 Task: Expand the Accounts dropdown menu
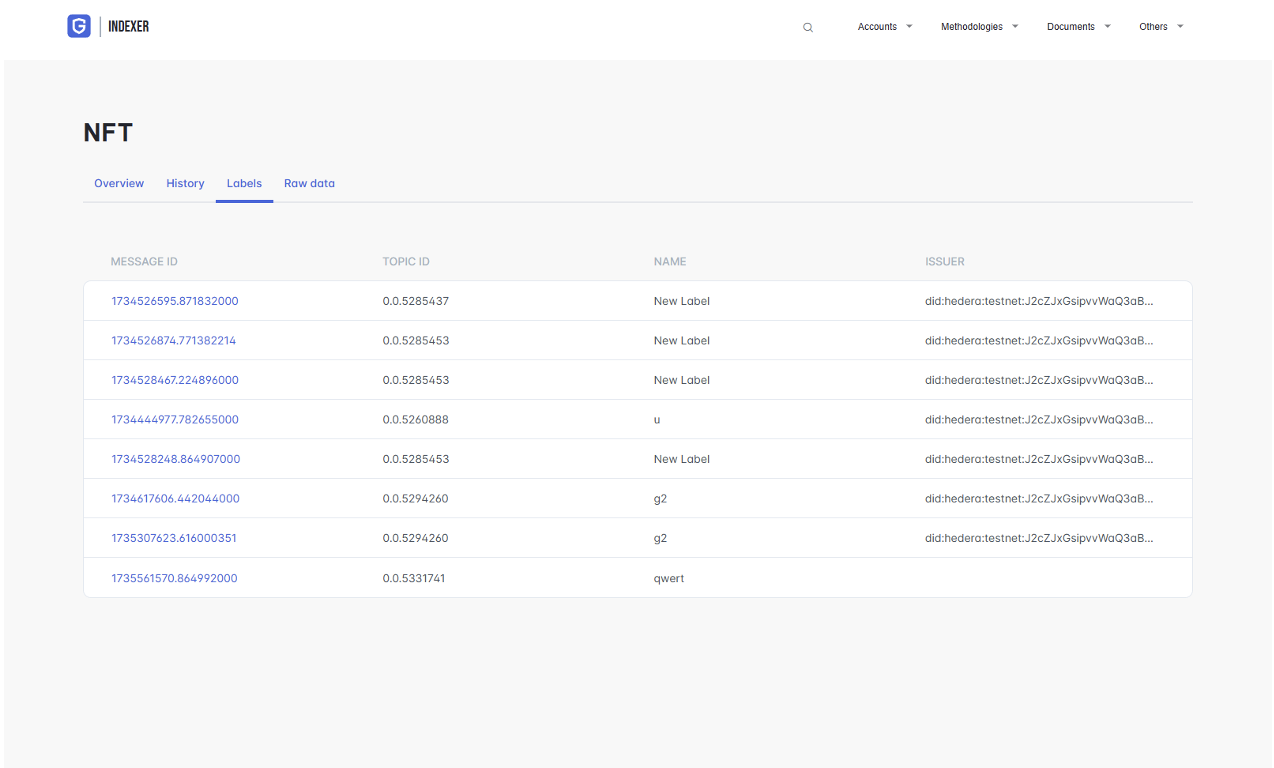pyautogui.click(x=885, y=27)
